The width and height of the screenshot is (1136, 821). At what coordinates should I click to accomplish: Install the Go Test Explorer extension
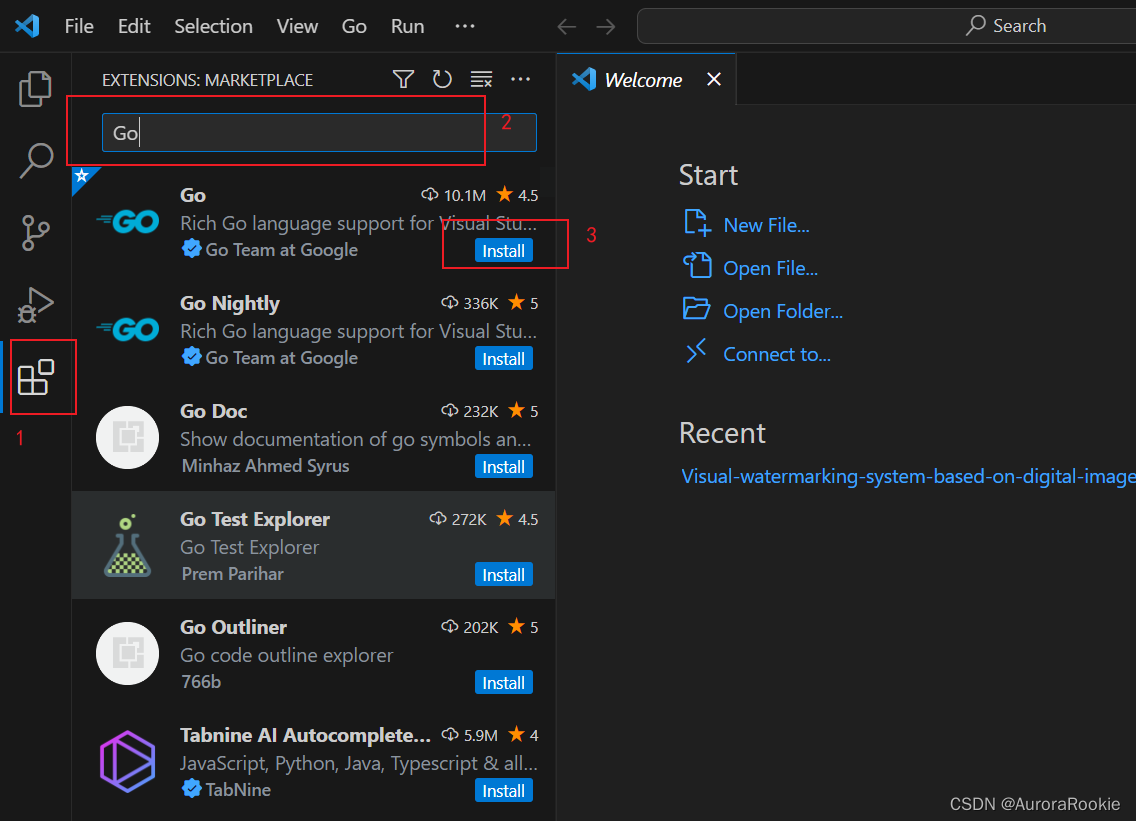click(504, 575)
